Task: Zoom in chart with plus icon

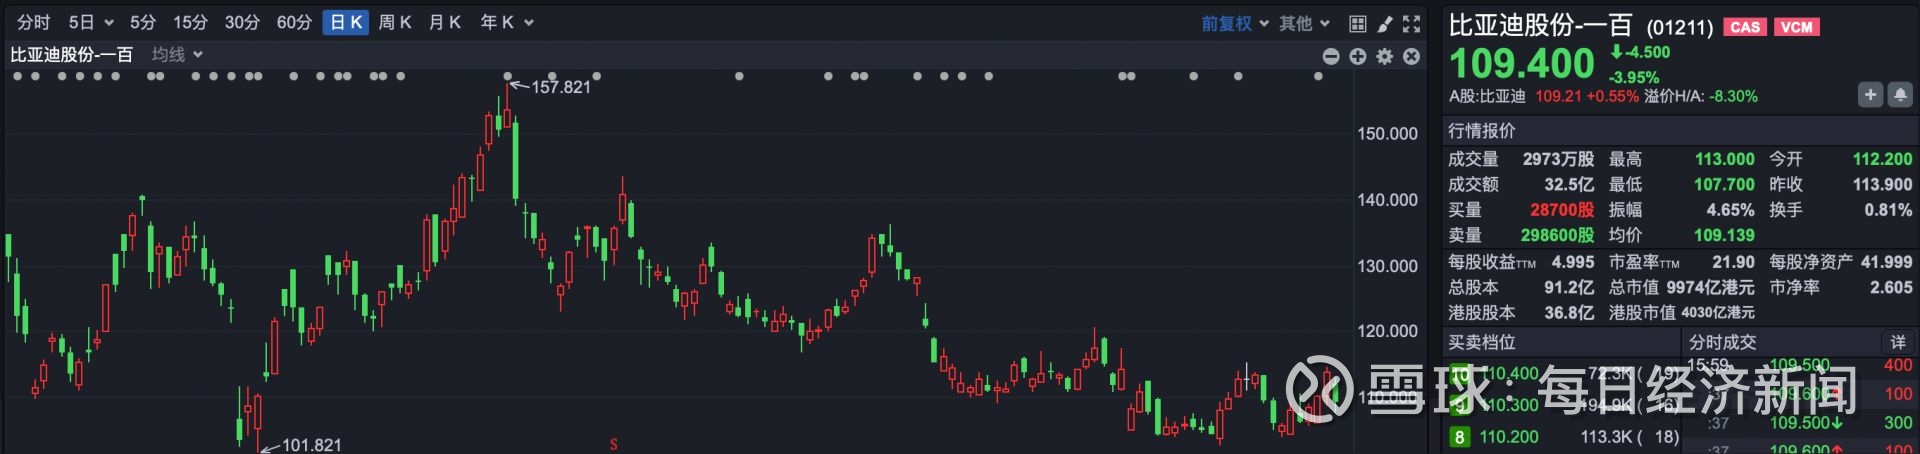Action: [x=1358, y=56]
